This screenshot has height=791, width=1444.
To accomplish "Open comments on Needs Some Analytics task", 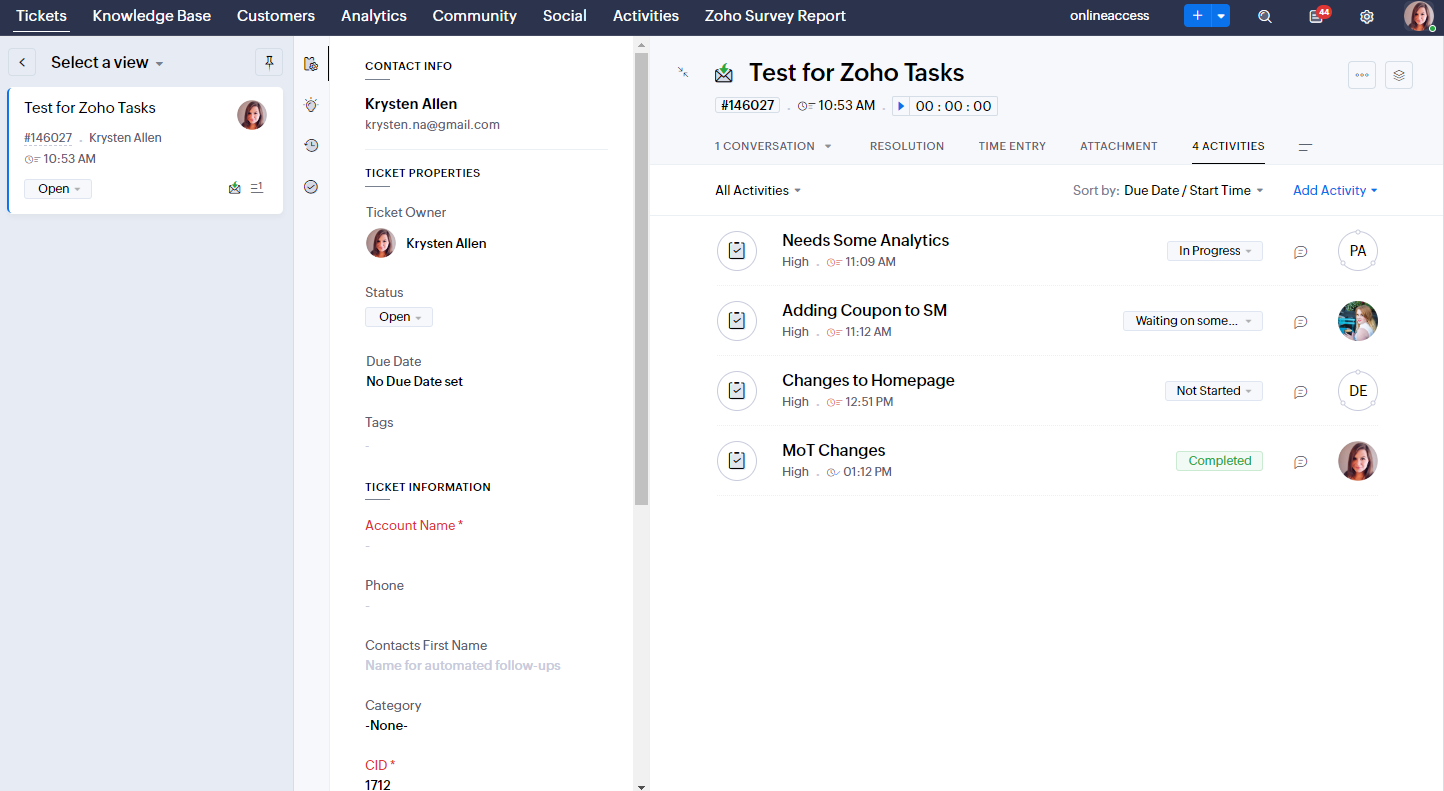I will coord(1300,252).
